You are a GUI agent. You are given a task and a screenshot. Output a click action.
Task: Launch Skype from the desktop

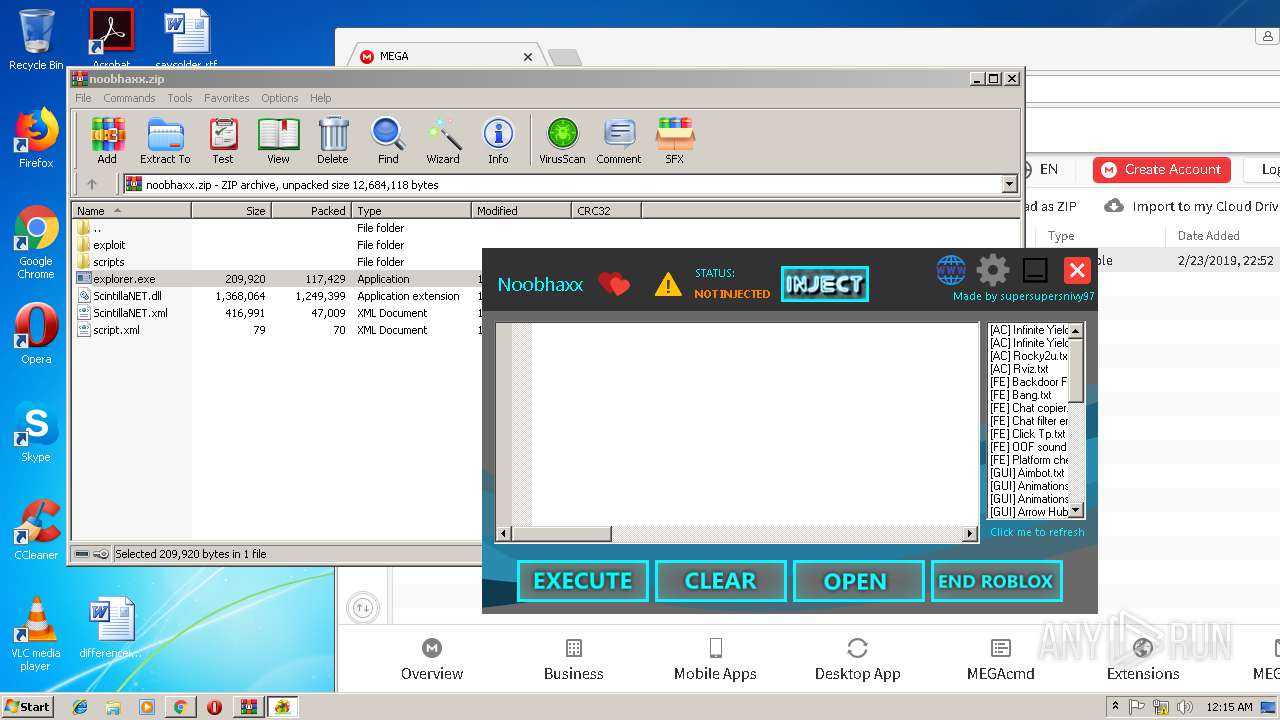(x=36, y=432)
